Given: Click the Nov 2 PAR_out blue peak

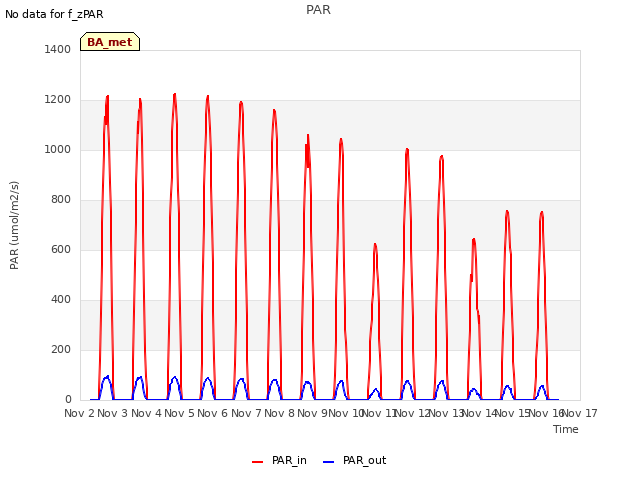Looking at the screenshot, I should [107, 377].
